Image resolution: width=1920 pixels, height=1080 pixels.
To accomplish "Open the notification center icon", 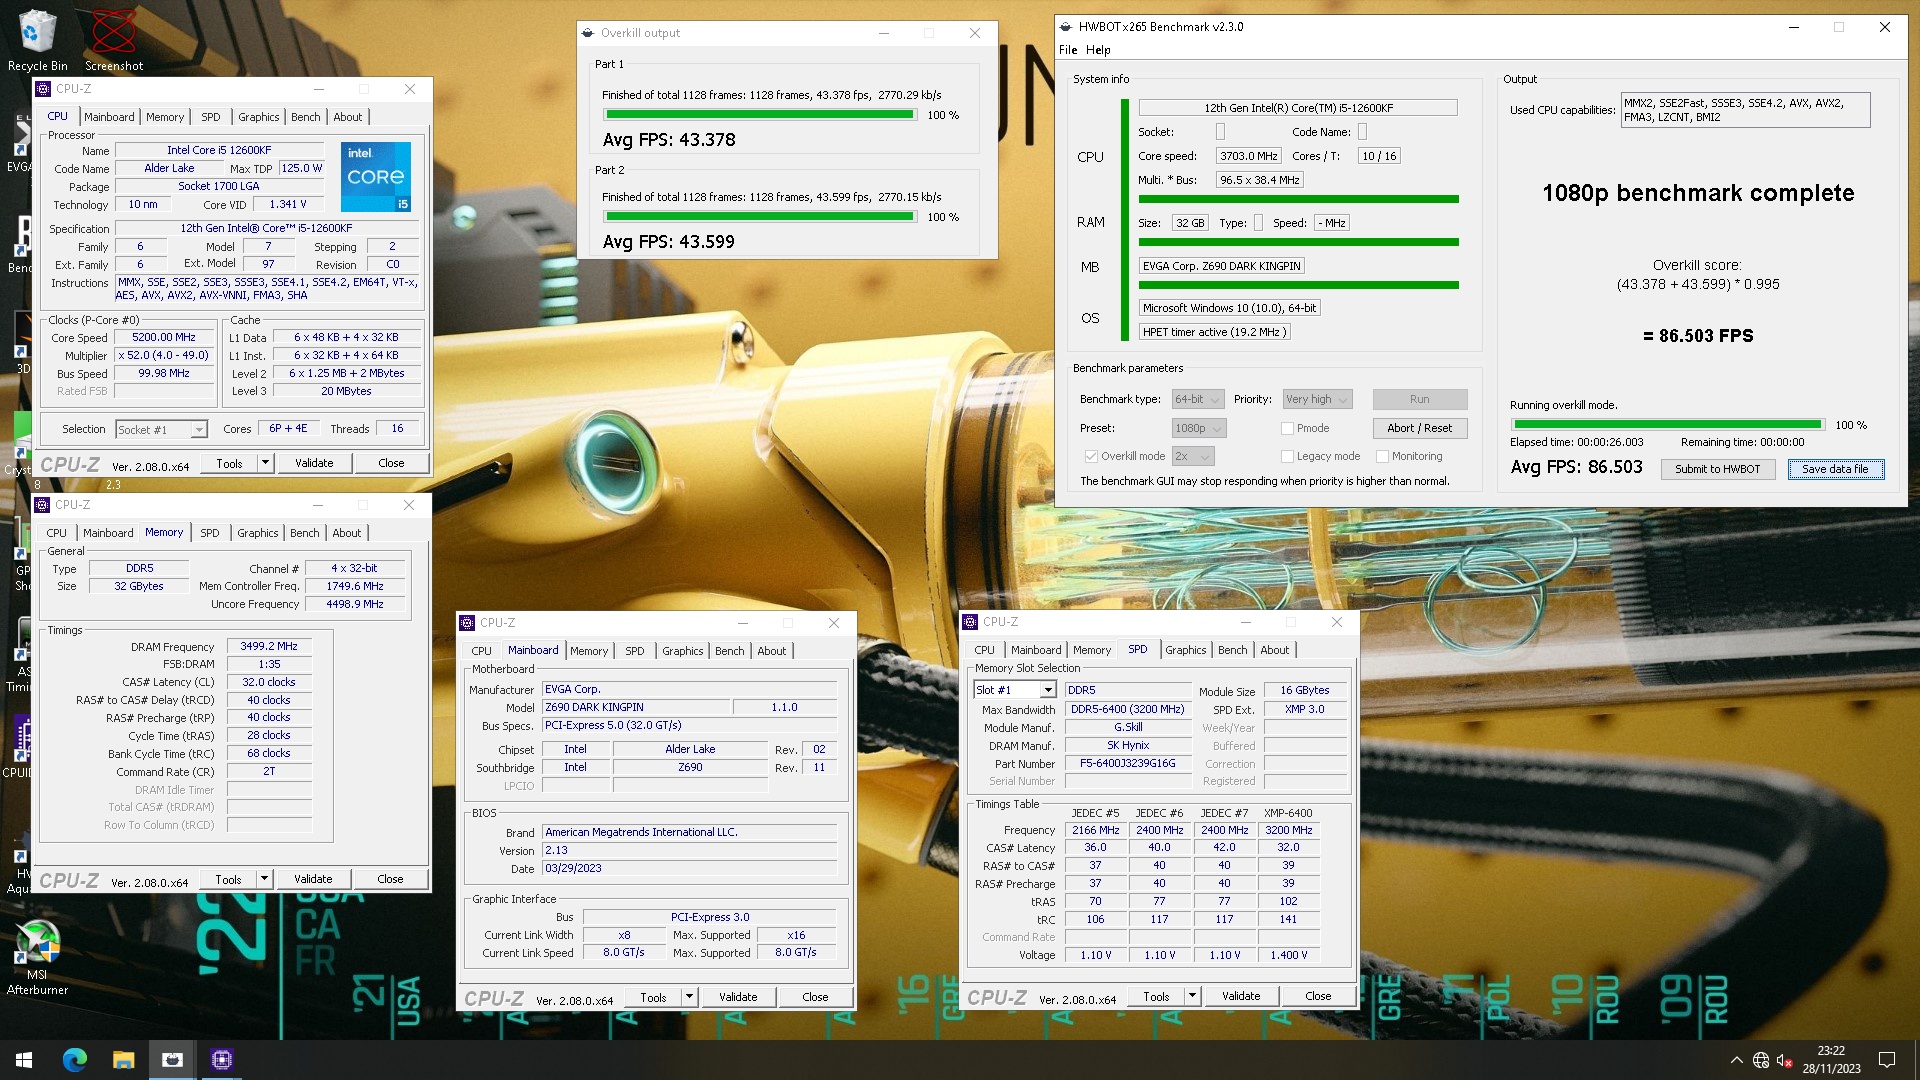I will tap(1887, 1060).
